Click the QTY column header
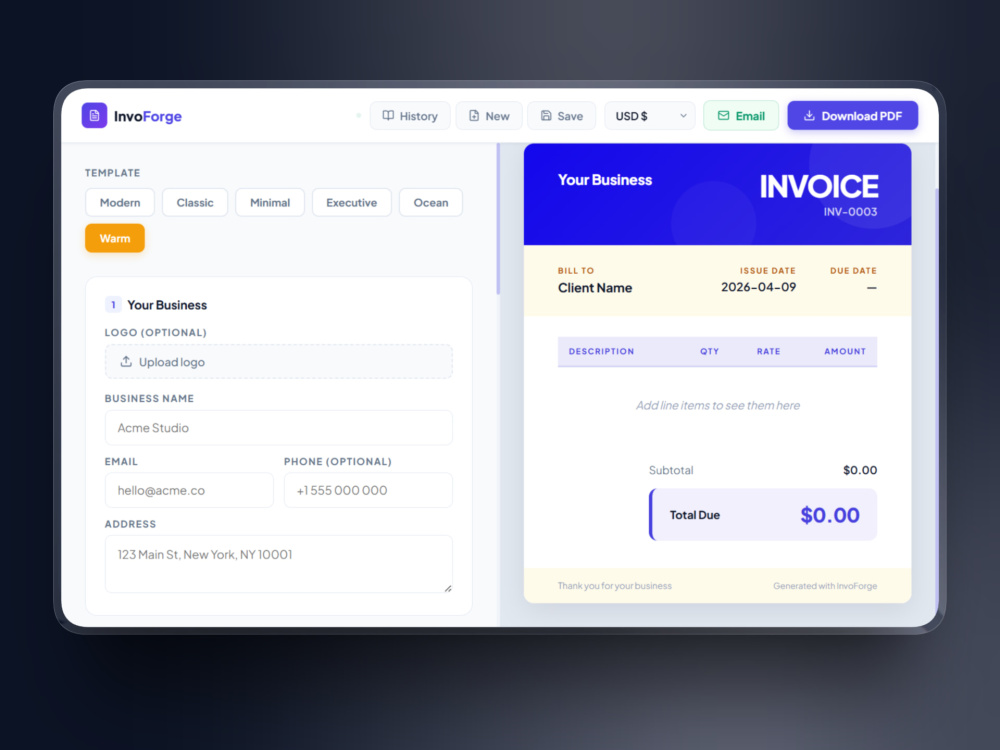The image size is (1000, 750). (709, 351)
